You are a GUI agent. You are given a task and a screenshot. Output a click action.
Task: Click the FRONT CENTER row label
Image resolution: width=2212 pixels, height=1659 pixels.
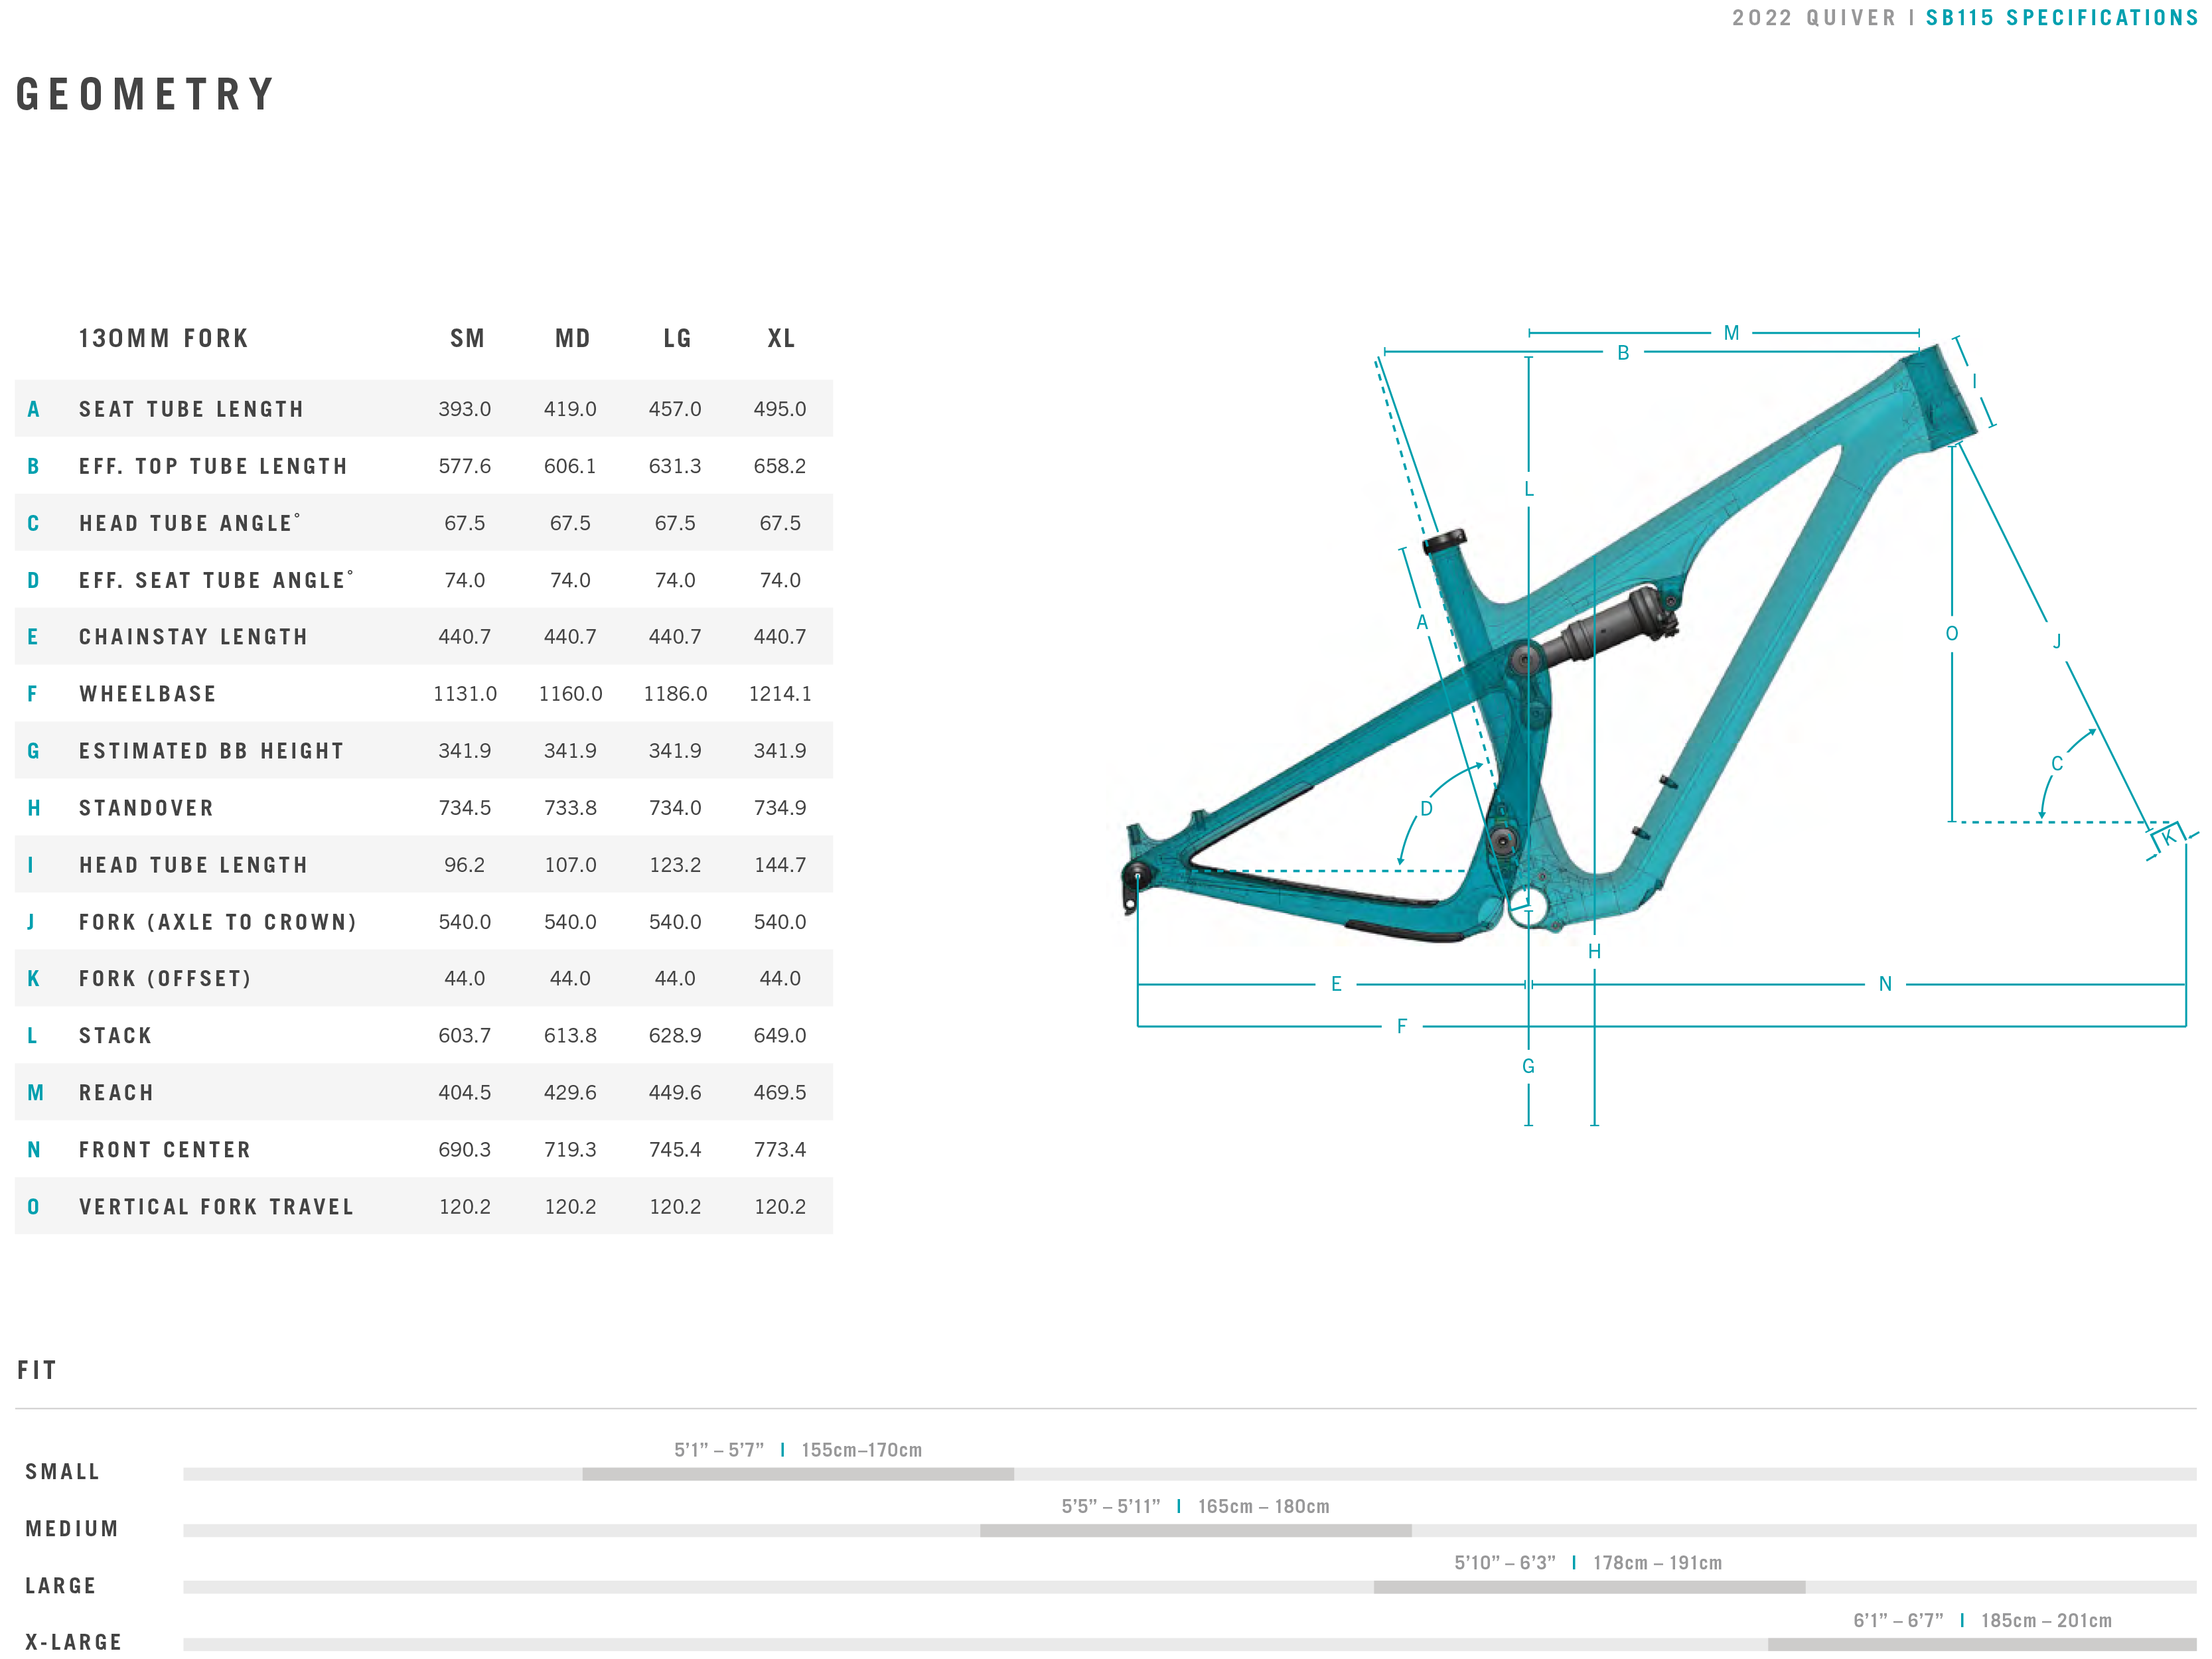165,1149
